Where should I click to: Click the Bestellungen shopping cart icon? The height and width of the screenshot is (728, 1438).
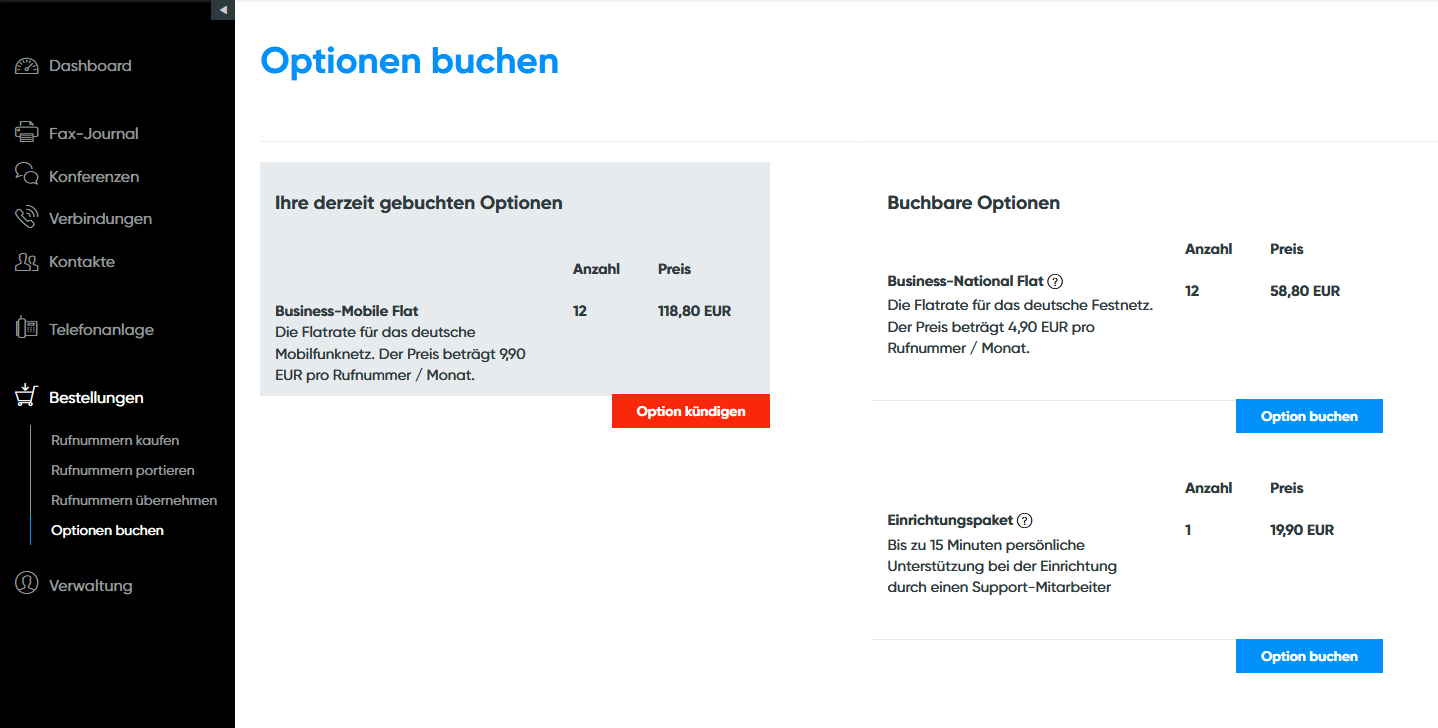26,397
